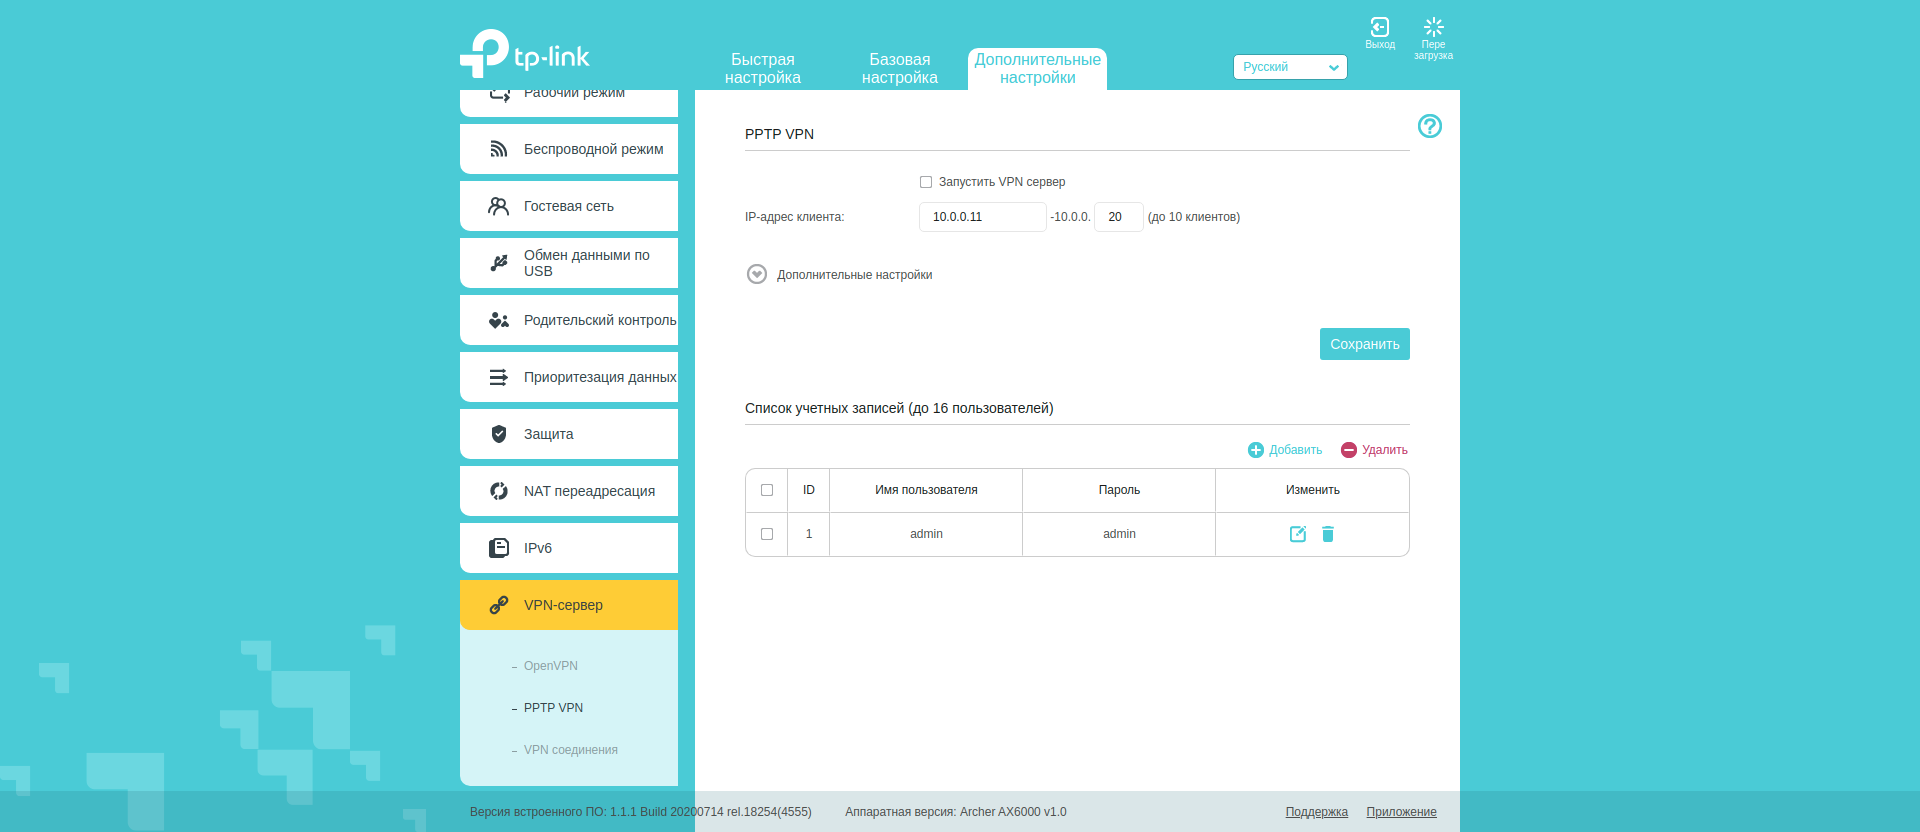Edit the admin account entry
Viewport: 1920px width, 832px height.
(1297, 534)
